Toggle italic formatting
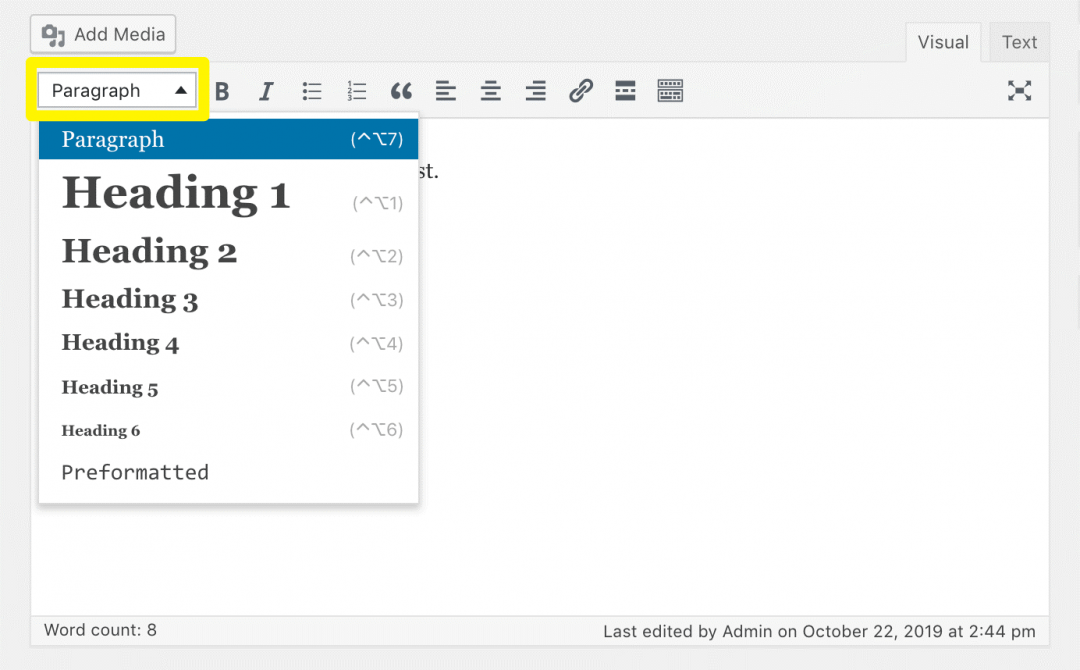1080x670 pixels. click(x=266, y=90)
